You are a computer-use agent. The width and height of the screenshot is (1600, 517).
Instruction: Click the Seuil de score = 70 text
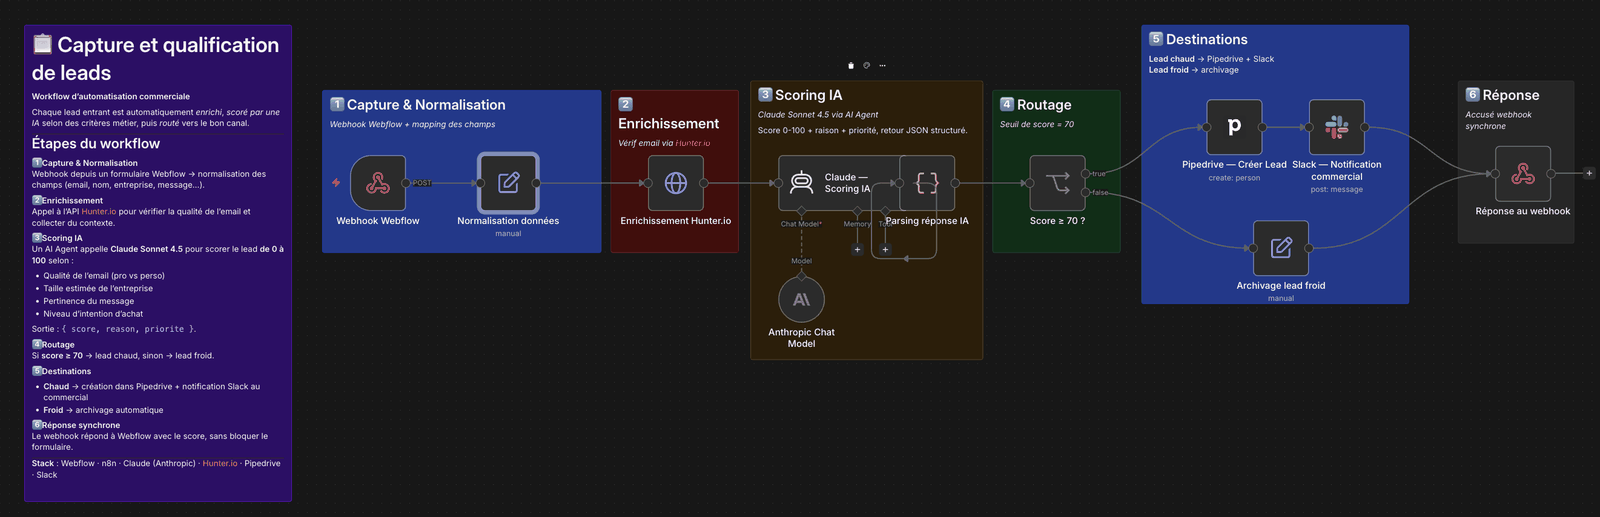[1037, 125]
